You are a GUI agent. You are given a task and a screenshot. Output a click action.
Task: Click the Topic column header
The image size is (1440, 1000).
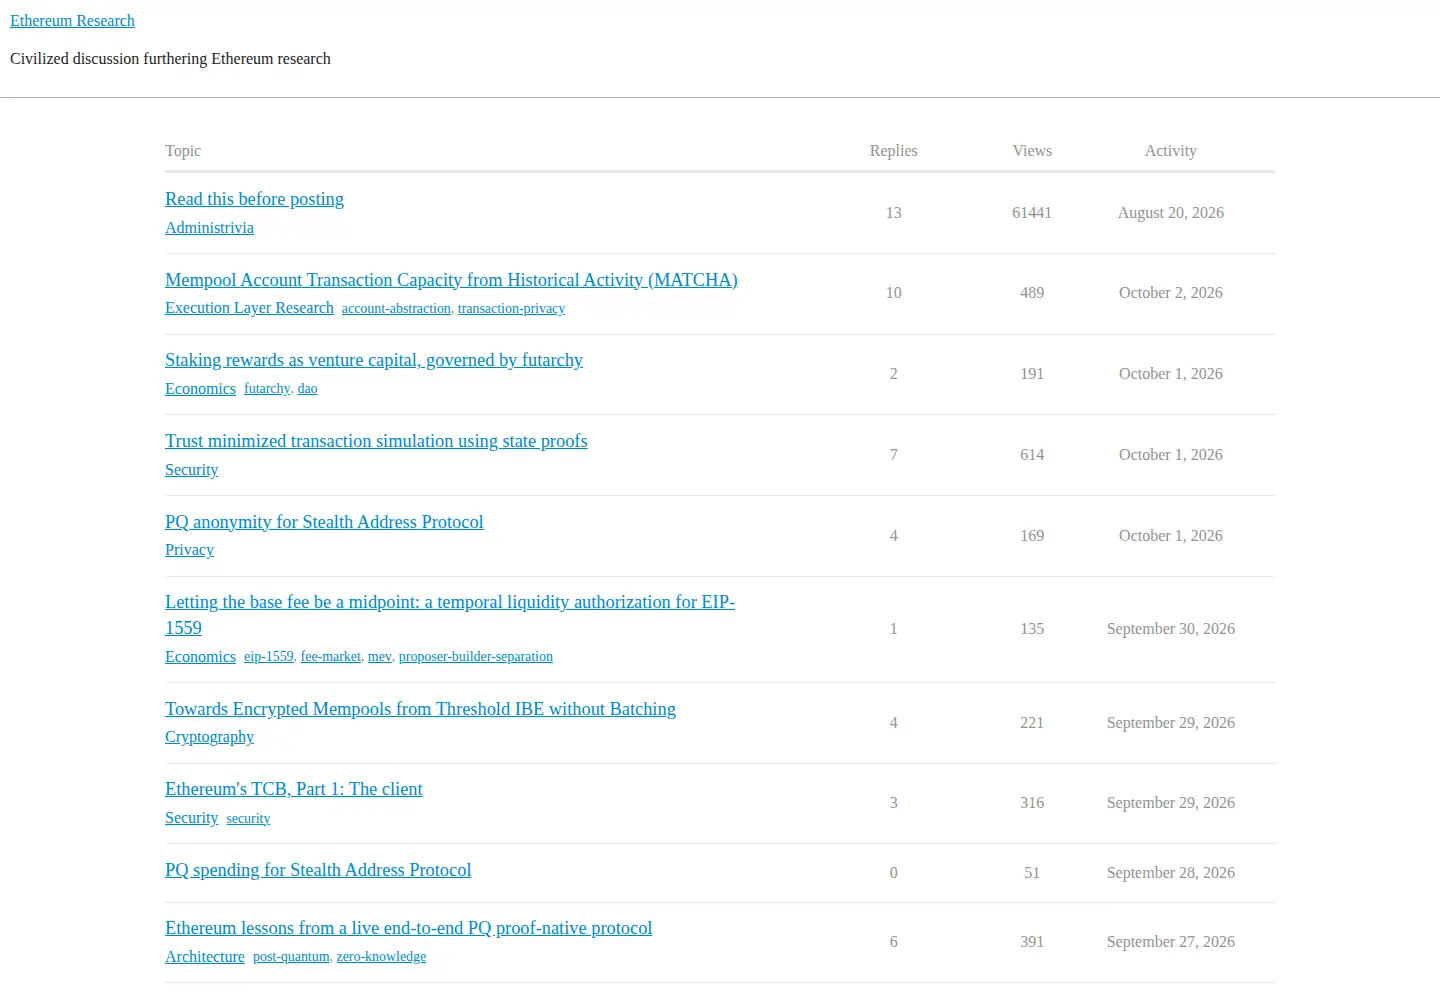(x=183, y=151)
